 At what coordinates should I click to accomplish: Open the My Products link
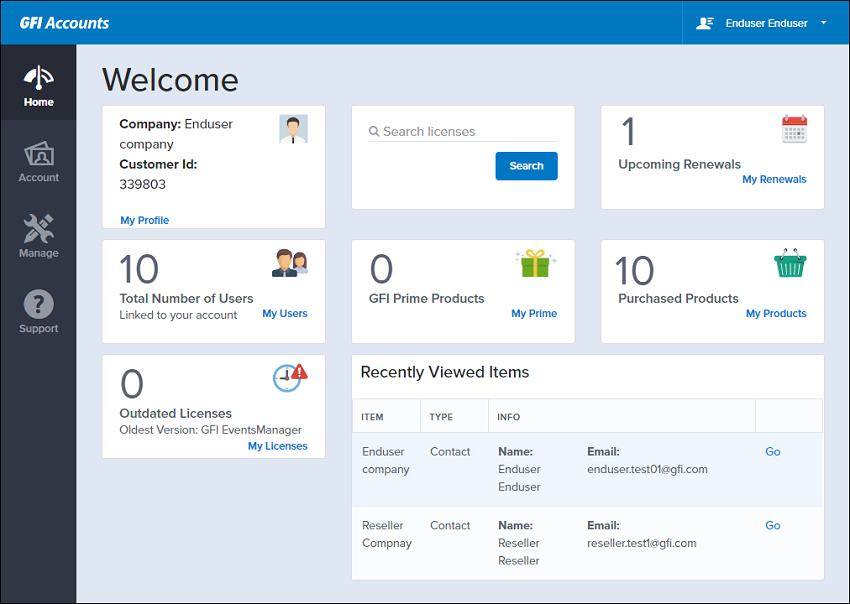776,313
